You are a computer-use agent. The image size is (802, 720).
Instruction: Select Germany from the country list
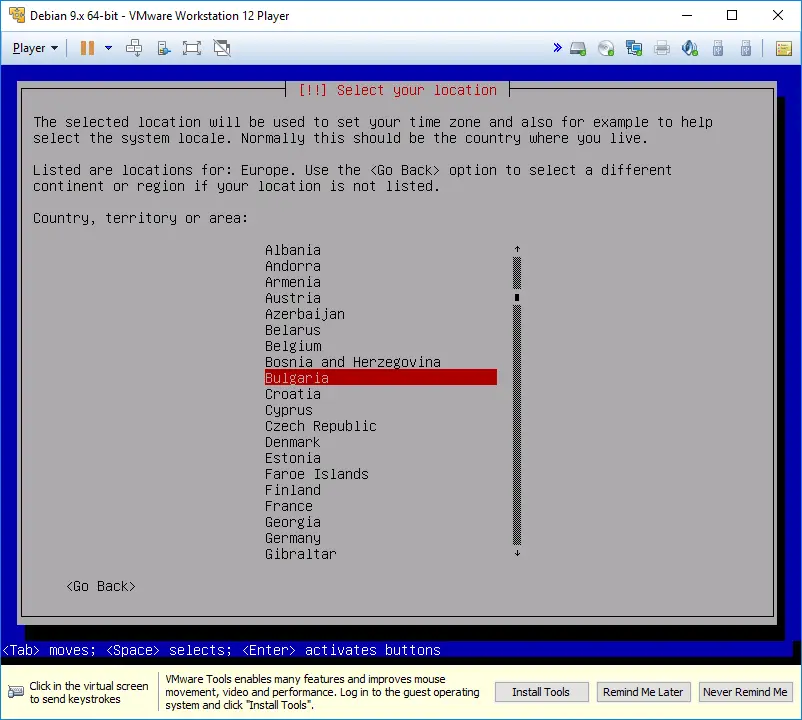click(293, 538)
